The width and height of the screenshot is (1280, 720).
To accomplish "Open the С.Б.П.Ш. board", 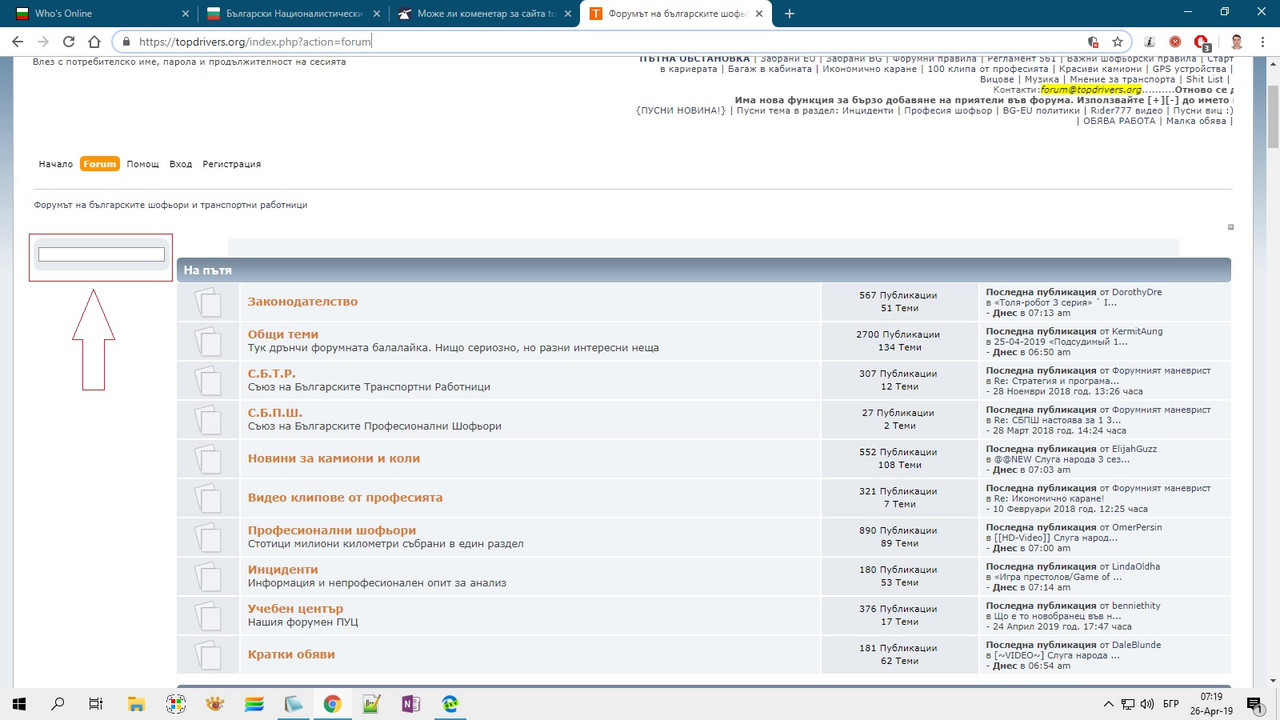I will pos(275,412).
